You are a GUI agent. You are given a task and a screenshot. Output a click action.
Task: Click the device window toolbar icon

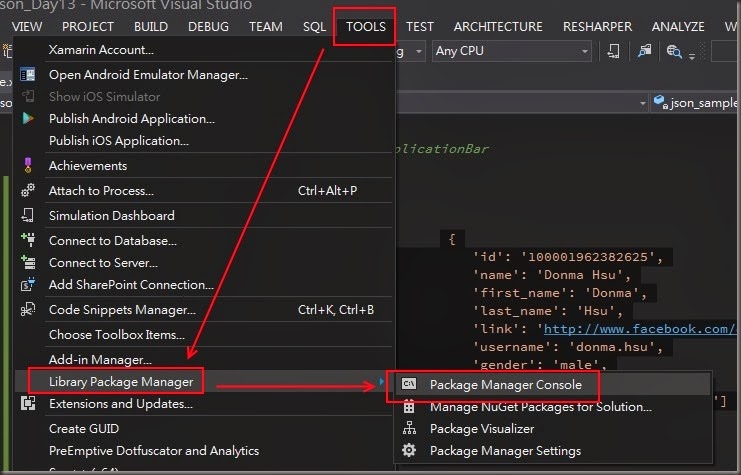[613, 51]
